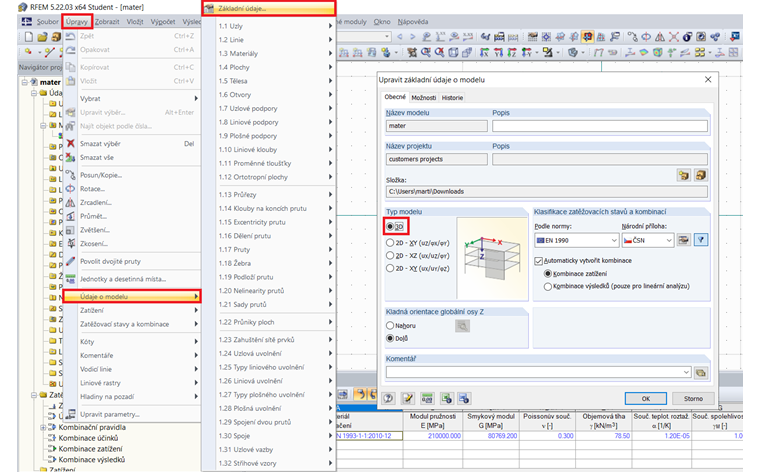Viewport: 760px width, 472px height.
Task: Click the new document icon in main toolbar
Action: pyautogui.click(x=29, y=37)
